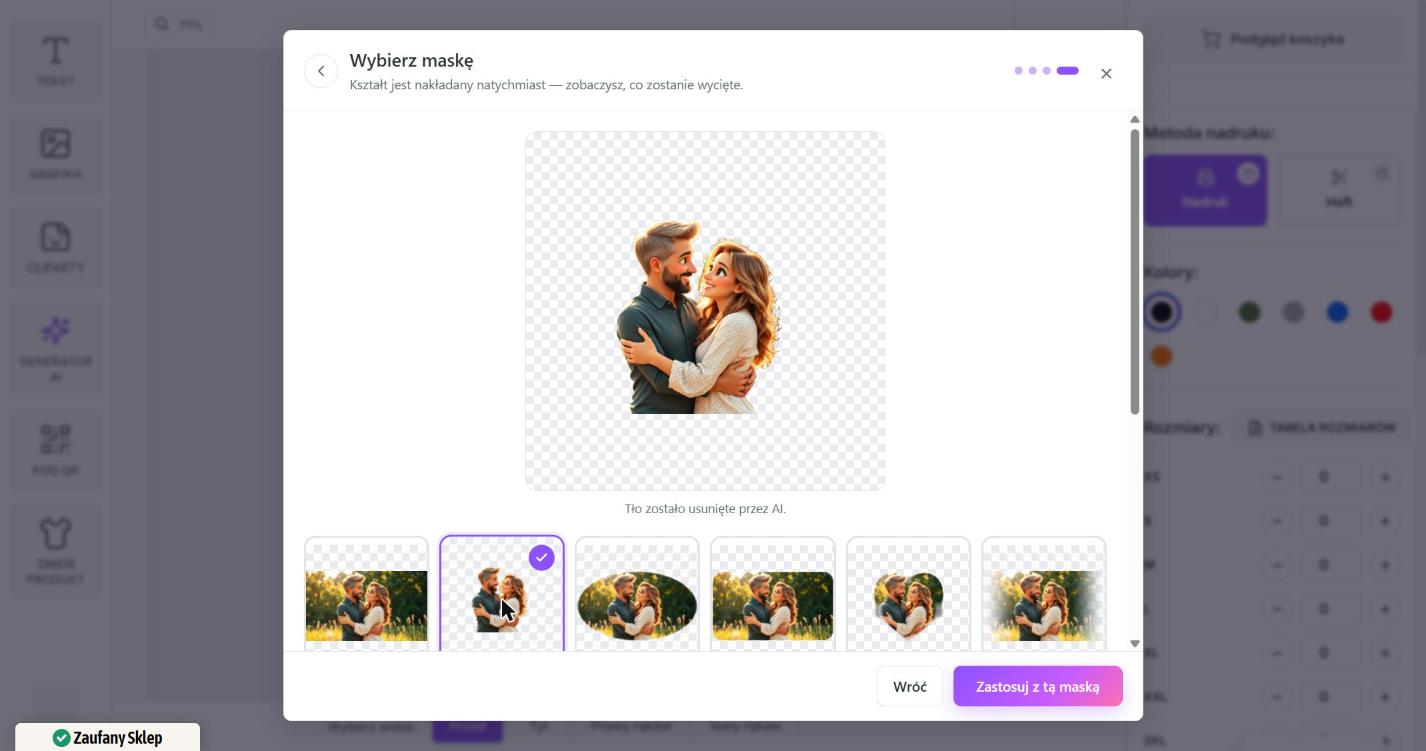Click the dialog scrollbar up arrow

pos(1135,120)
